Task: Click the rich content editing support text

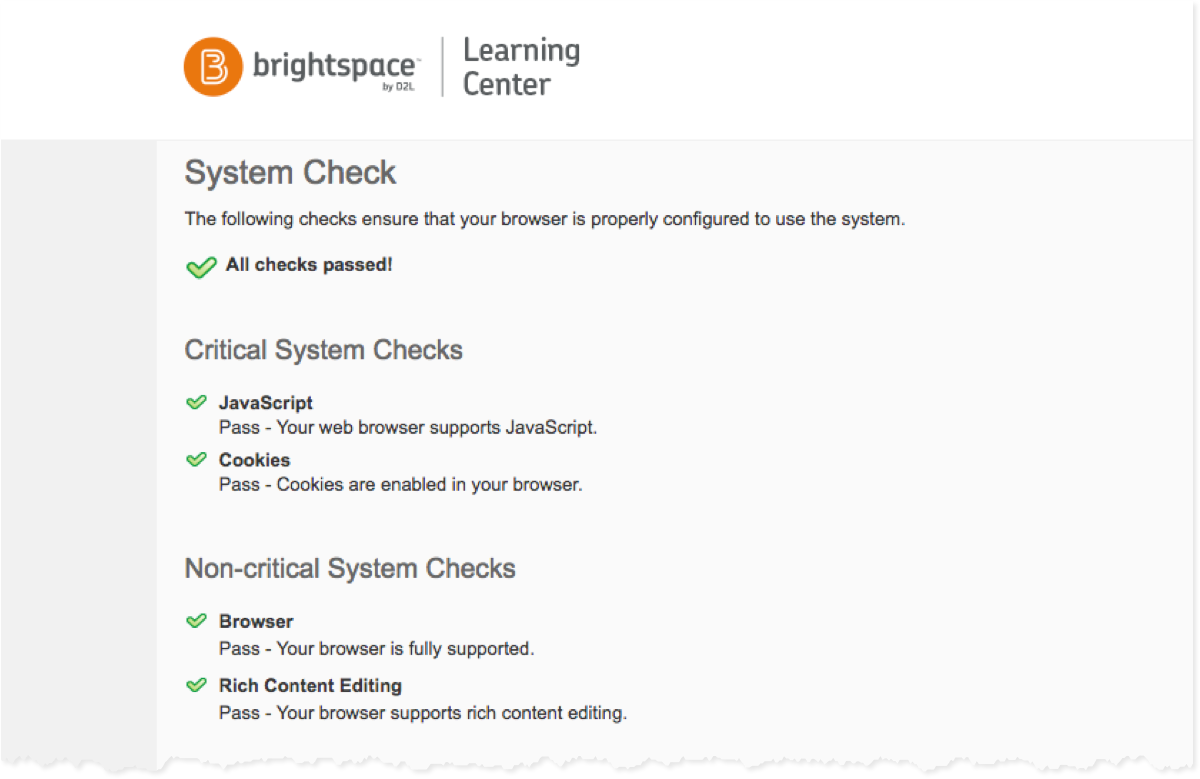Action: point(422,713)
